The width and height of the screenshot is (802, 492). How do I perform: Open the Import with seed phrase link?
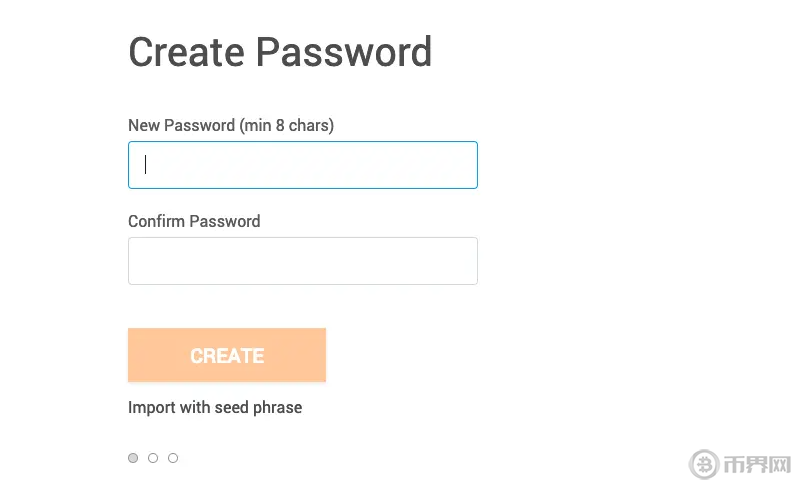tap(215, 408)
